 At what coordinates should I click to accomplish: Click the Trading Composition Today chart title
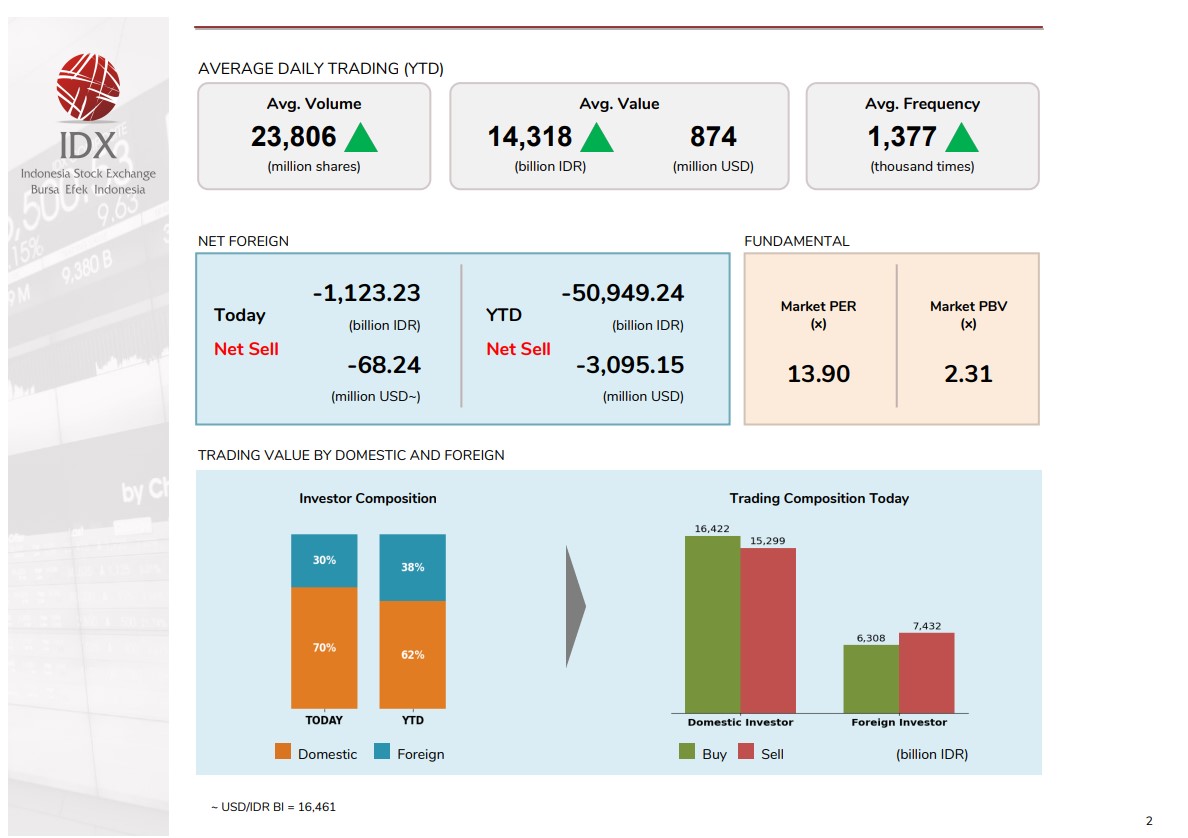tap(819, 499)
